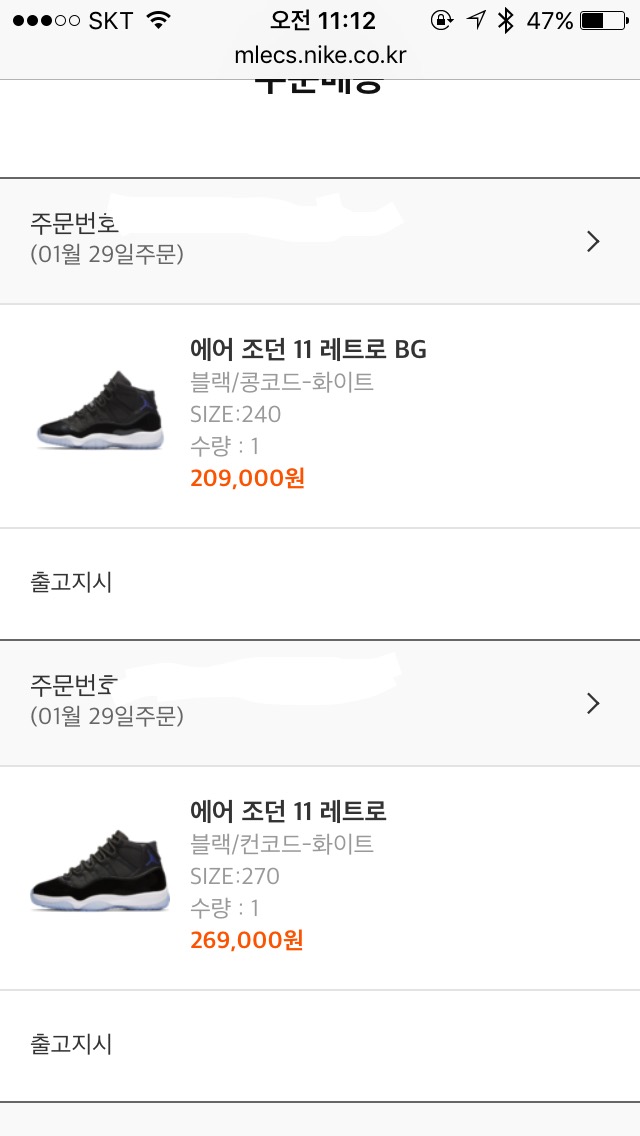The height and width of the screenshot is (1136, 640).
Task: Expand the first order's chevron arrow
Action: tap(593, 241)
